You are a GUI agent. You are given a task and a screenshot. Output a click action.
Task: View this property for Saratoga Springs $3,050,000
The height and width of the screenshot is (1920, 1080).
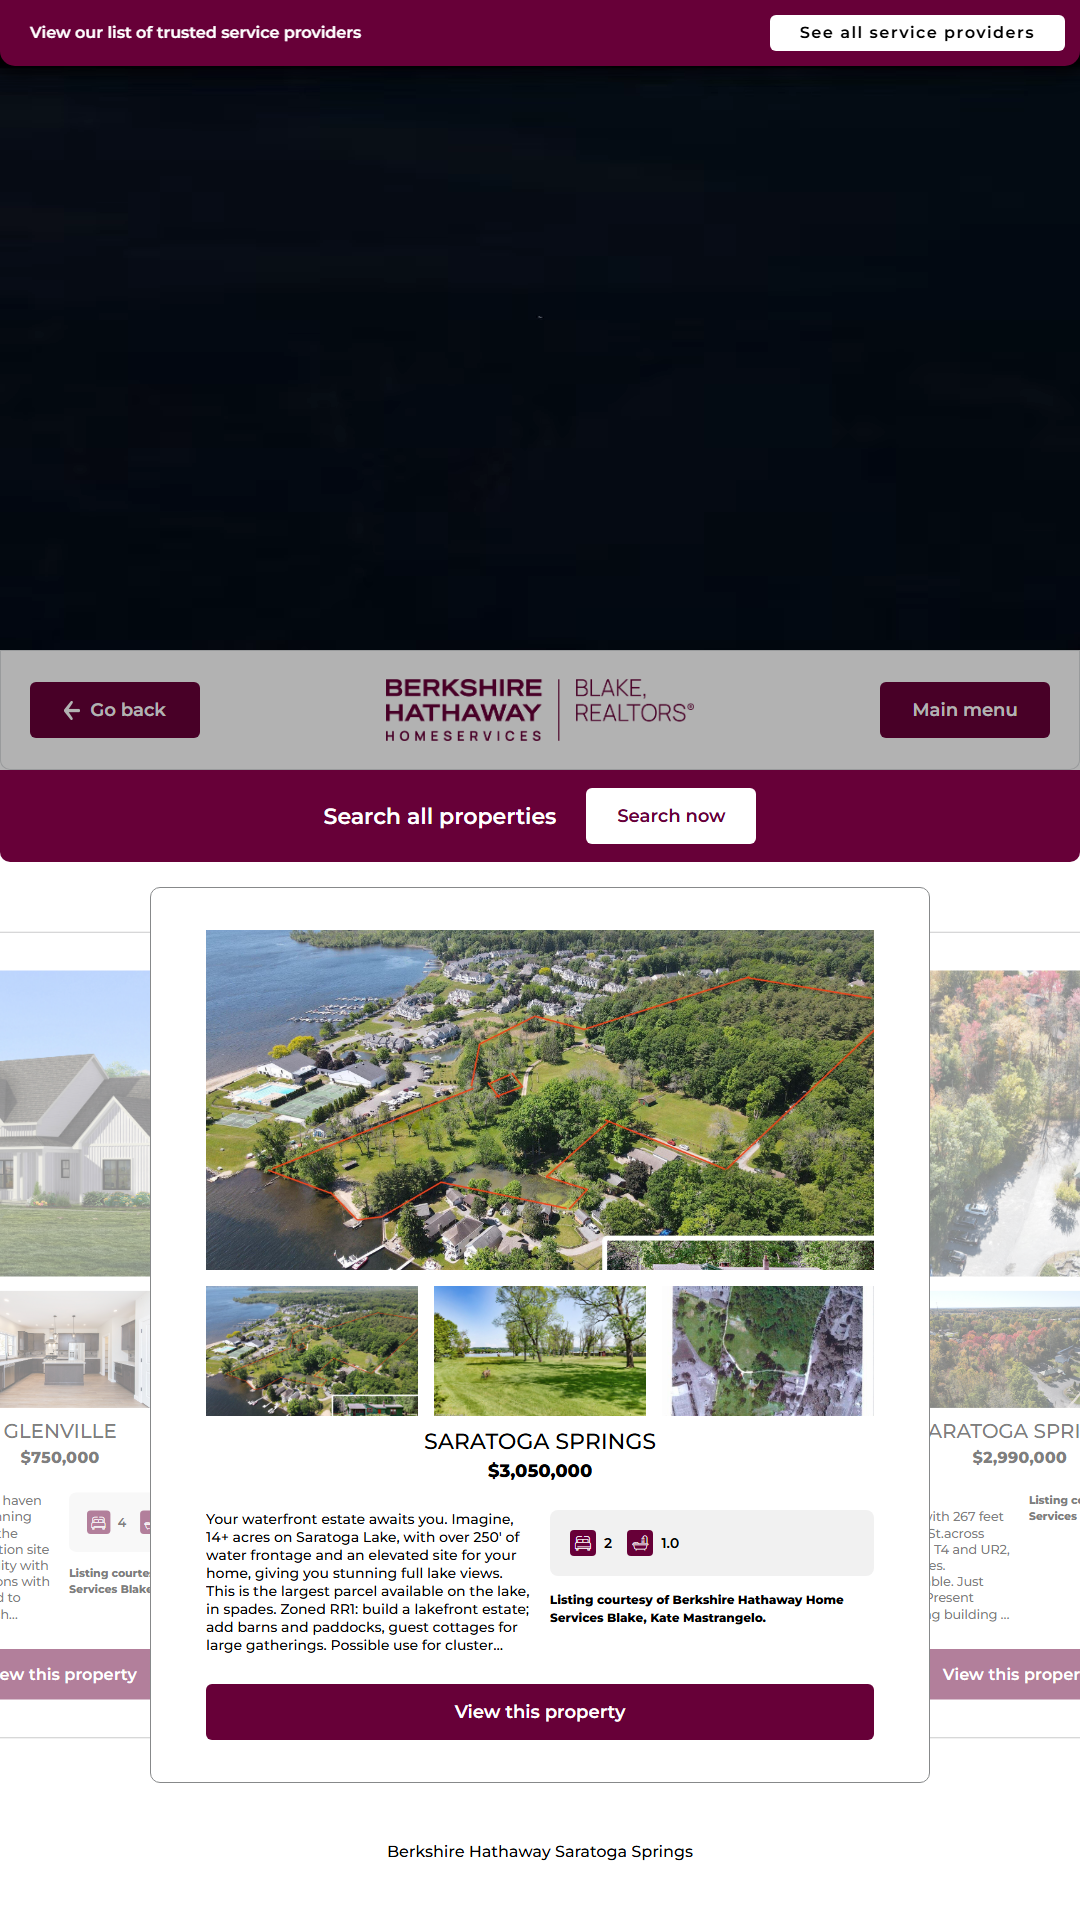(x=540, y=1712)
